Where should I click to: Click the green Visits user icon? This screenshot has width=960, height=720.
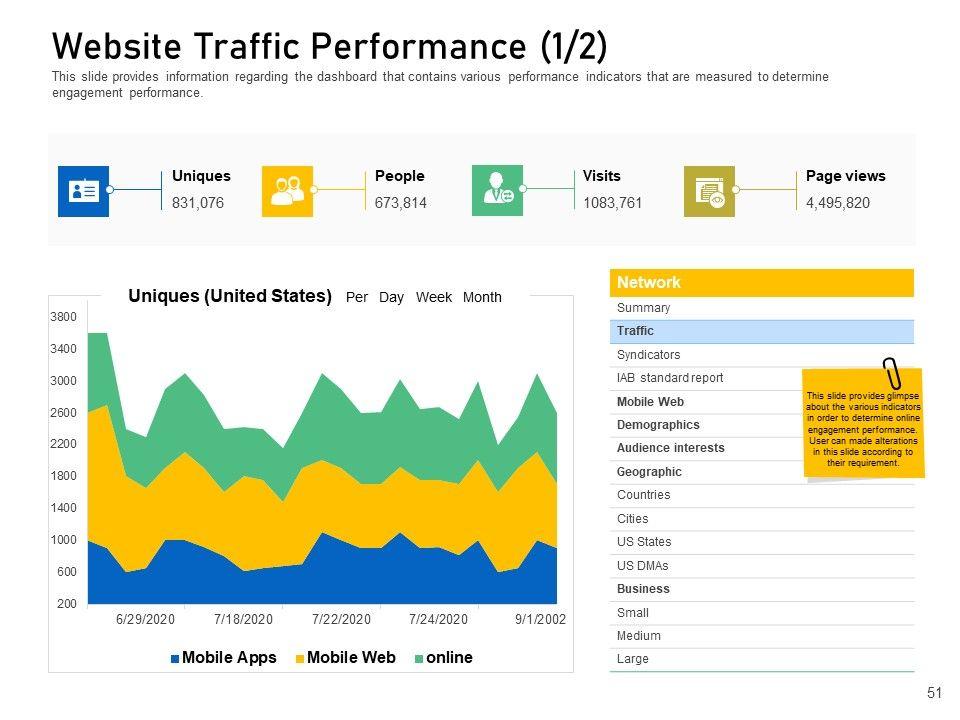tap(497, 191)
